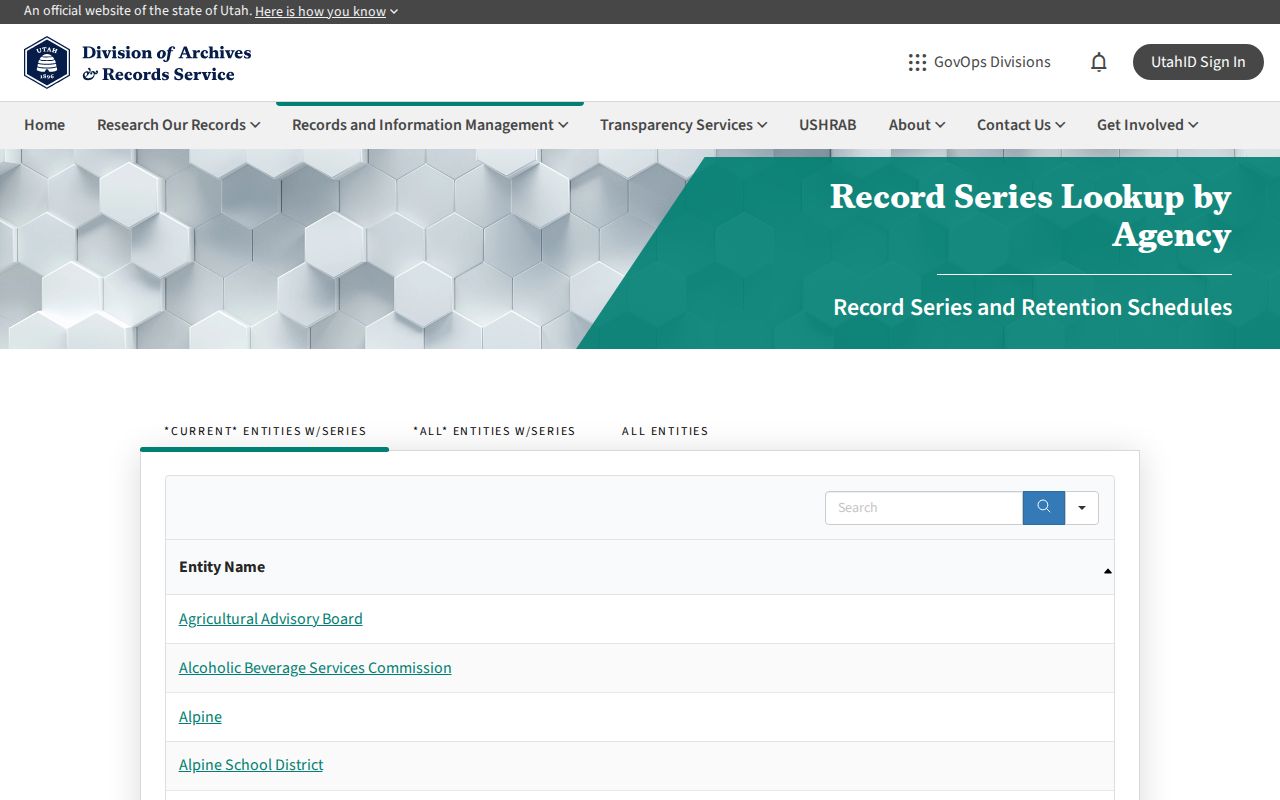This screenshot has height=800, width=1280.
Task: Open Alcoholic Beverage Services Commission link
Action: click(x=315, y=668)
